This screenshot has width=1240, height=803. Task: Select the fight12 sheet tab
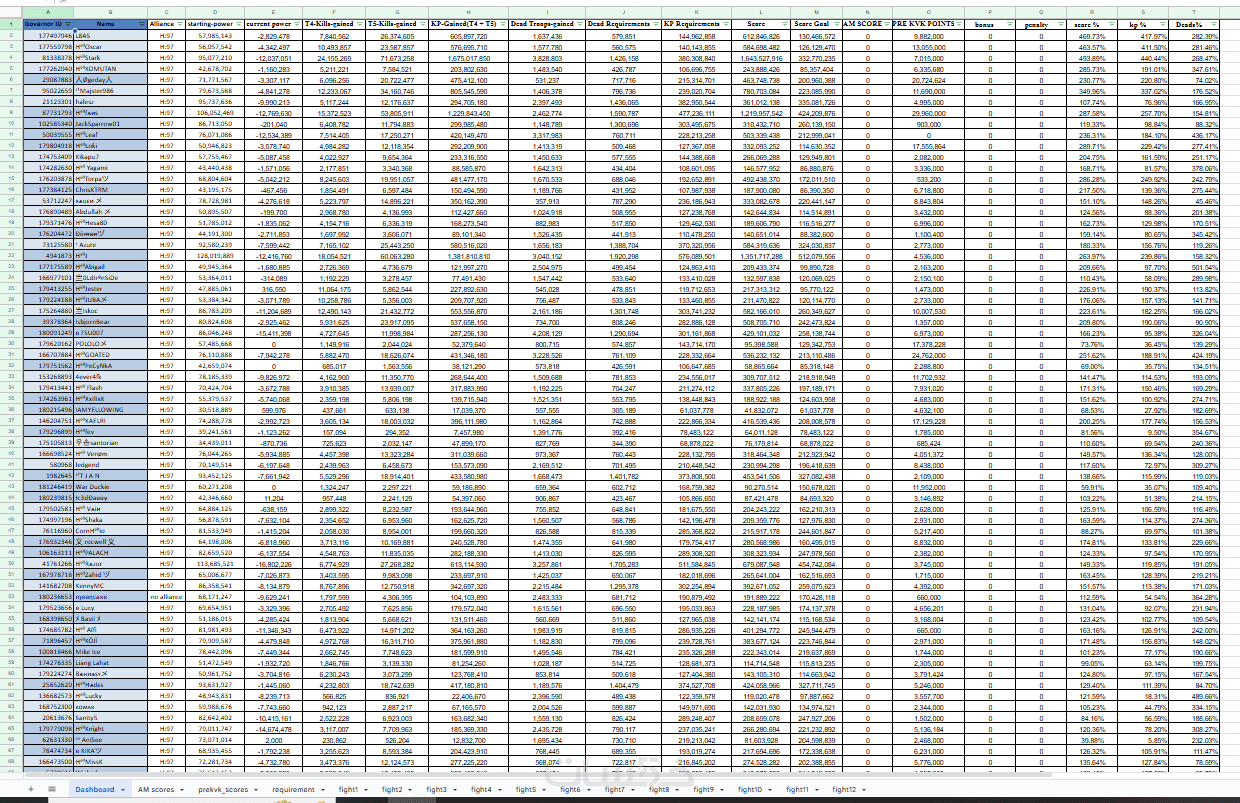pos(843,789)
